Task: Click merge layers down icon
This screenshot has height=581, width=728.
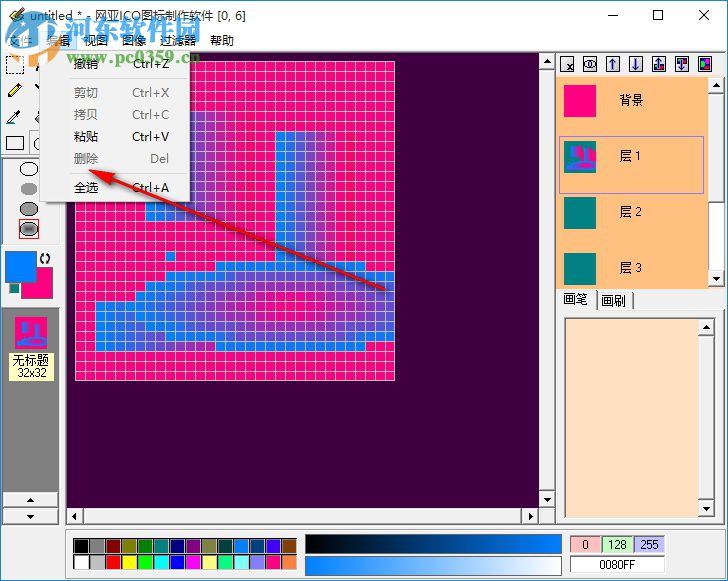Action: (x=682, y=64)
